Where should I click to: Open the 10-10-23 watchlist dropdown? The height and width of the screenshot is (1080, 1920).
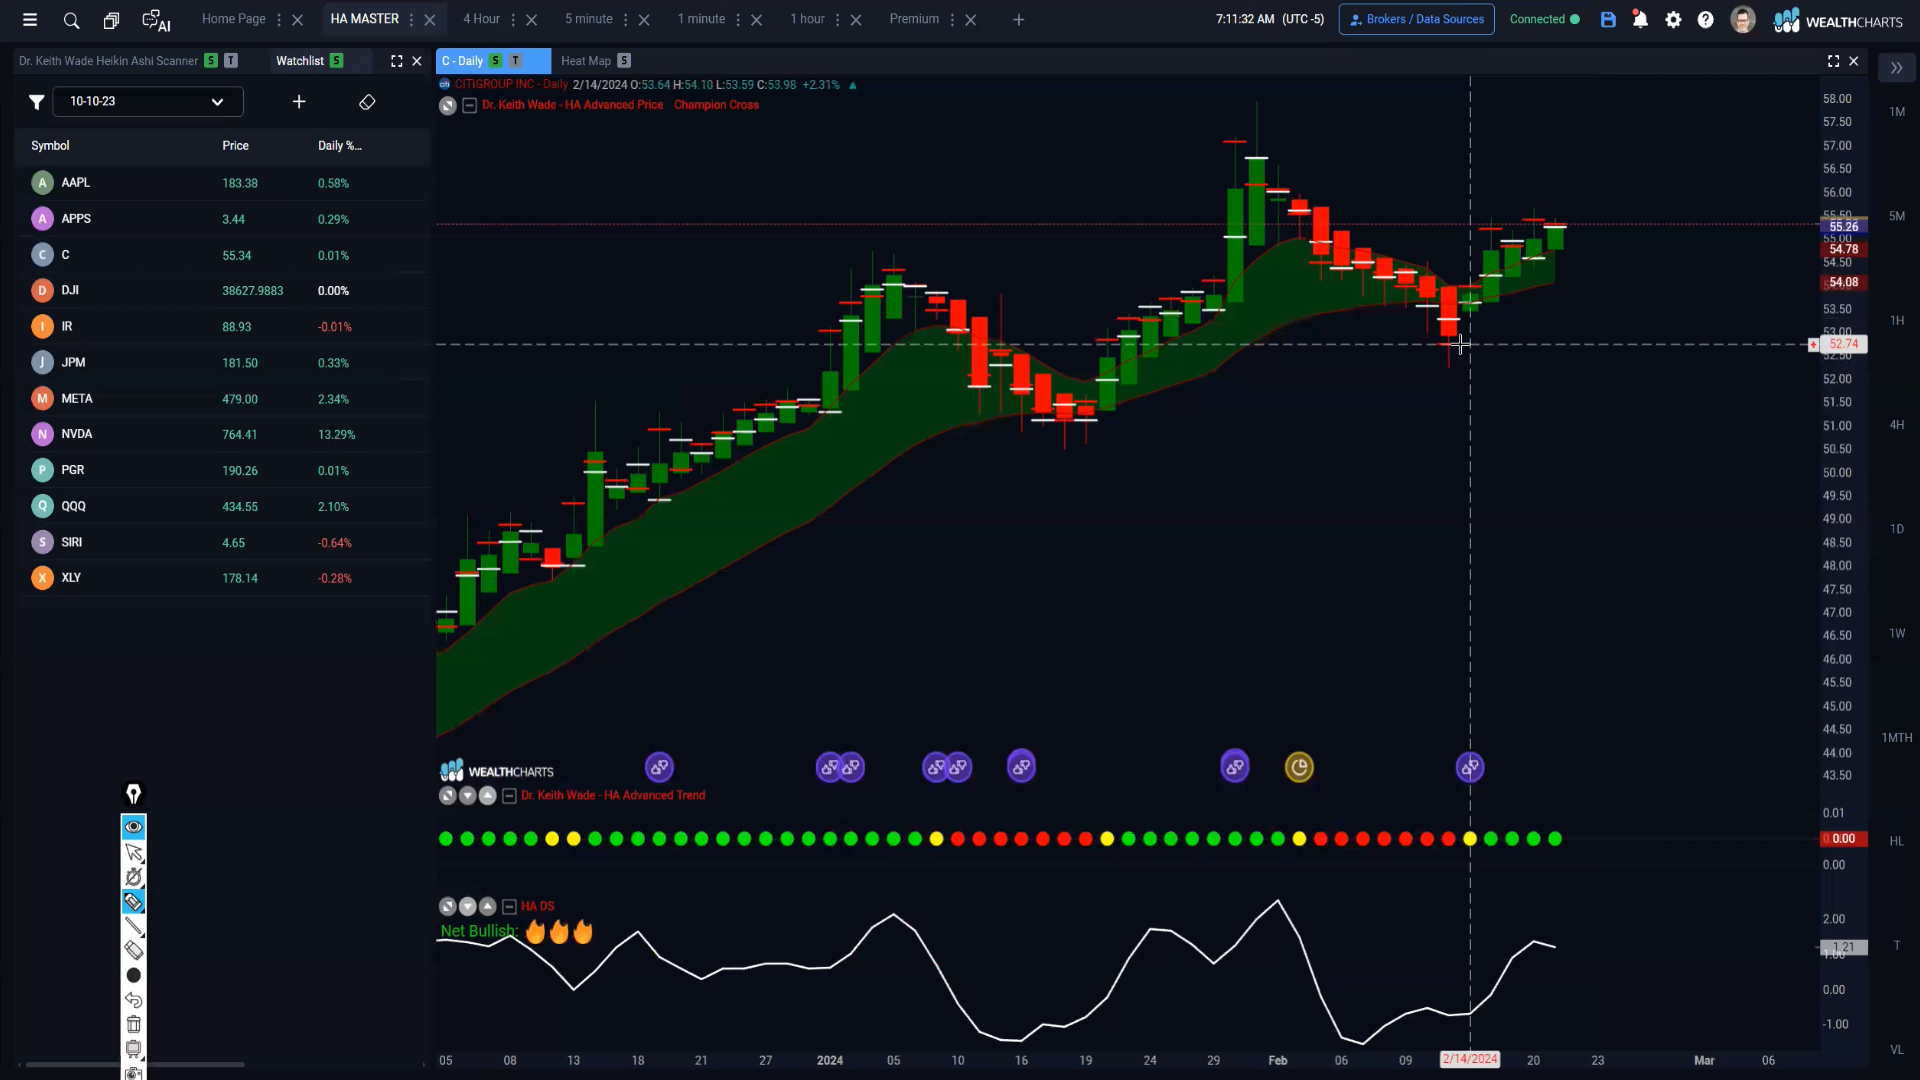click(x=148, y=102)
